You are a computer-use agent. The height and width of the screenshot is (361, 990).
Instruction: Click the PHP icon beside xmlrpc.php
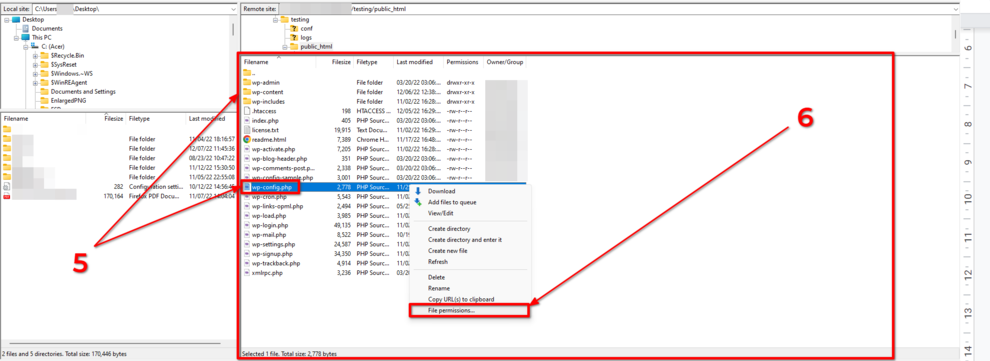(x=247, y=273)
